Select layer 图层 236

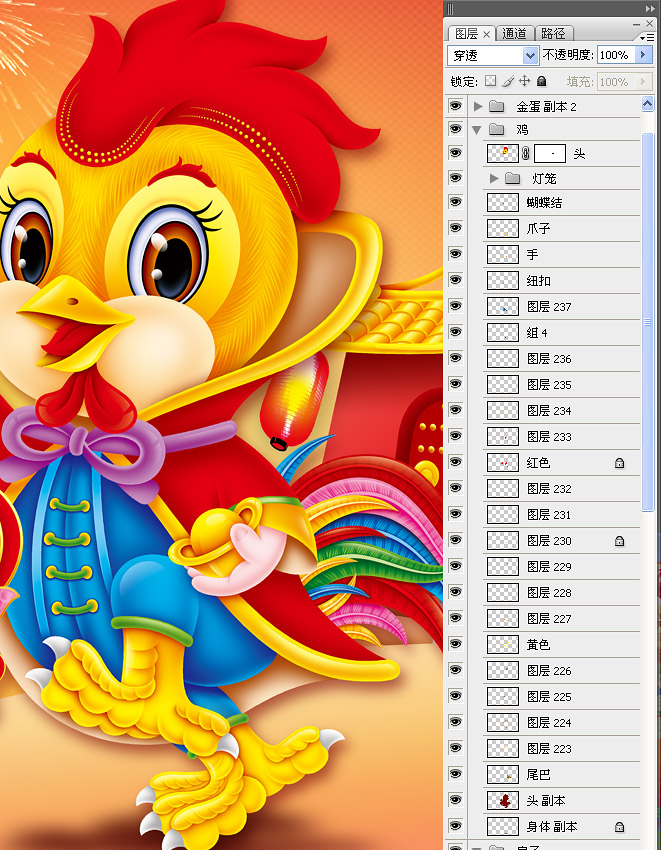pyautogui.click(x=561, y=358)
